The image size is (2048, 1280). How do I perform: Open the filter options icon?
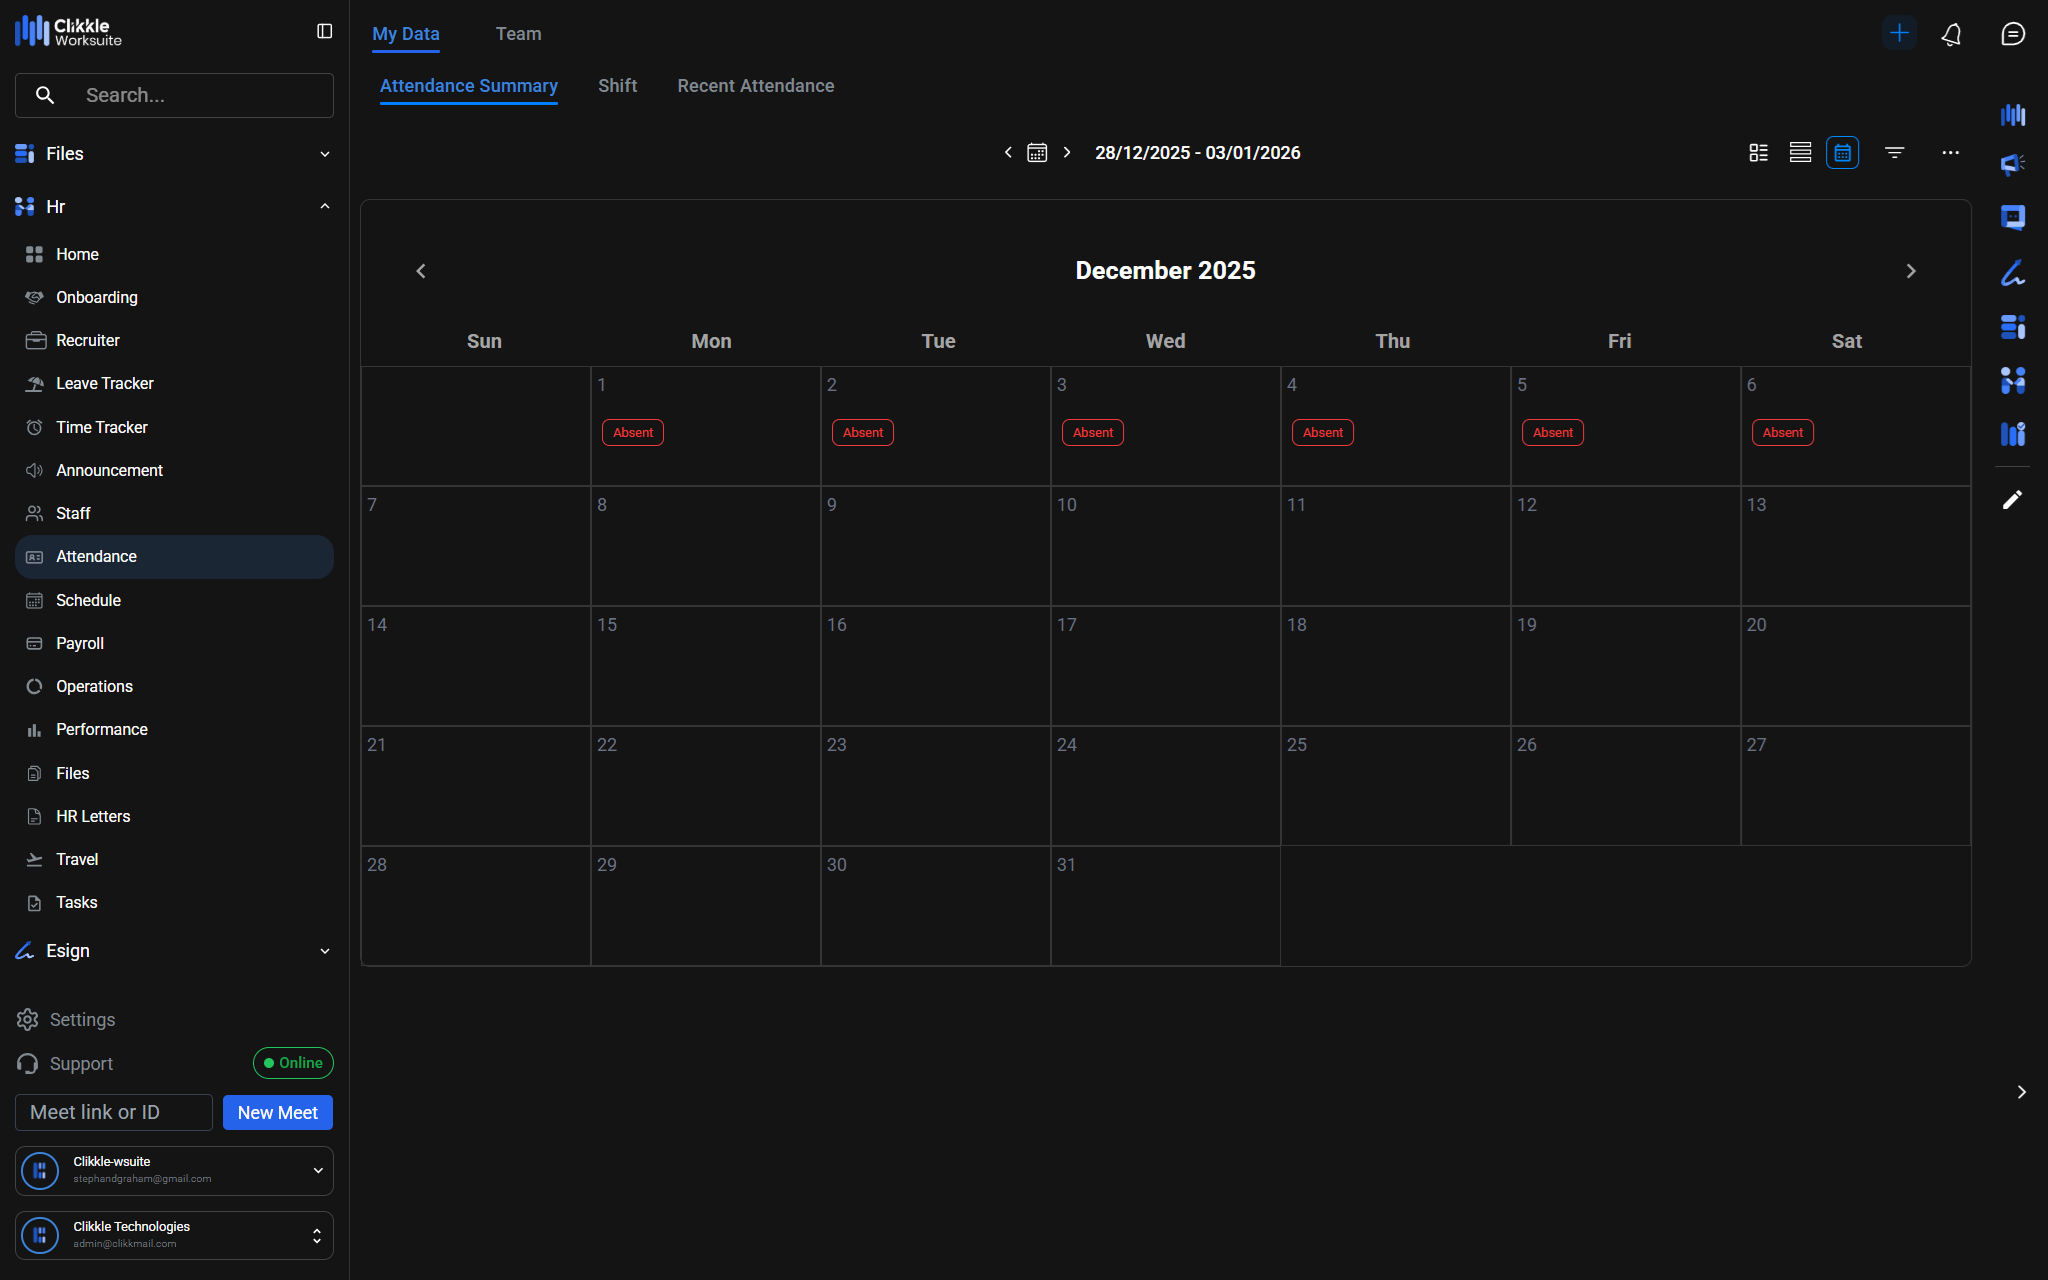[x=1894, y=153]
